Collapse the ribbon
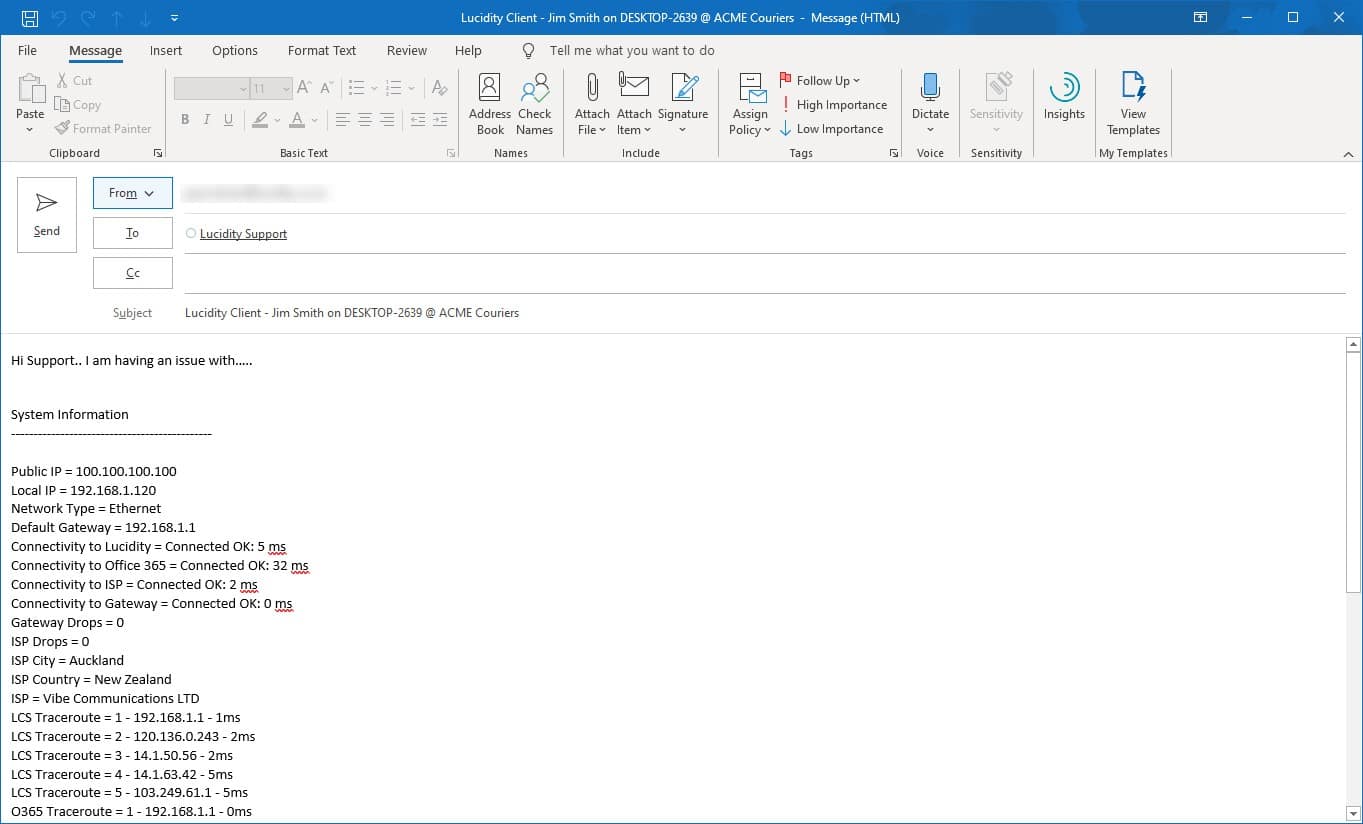 [1348, 154]
